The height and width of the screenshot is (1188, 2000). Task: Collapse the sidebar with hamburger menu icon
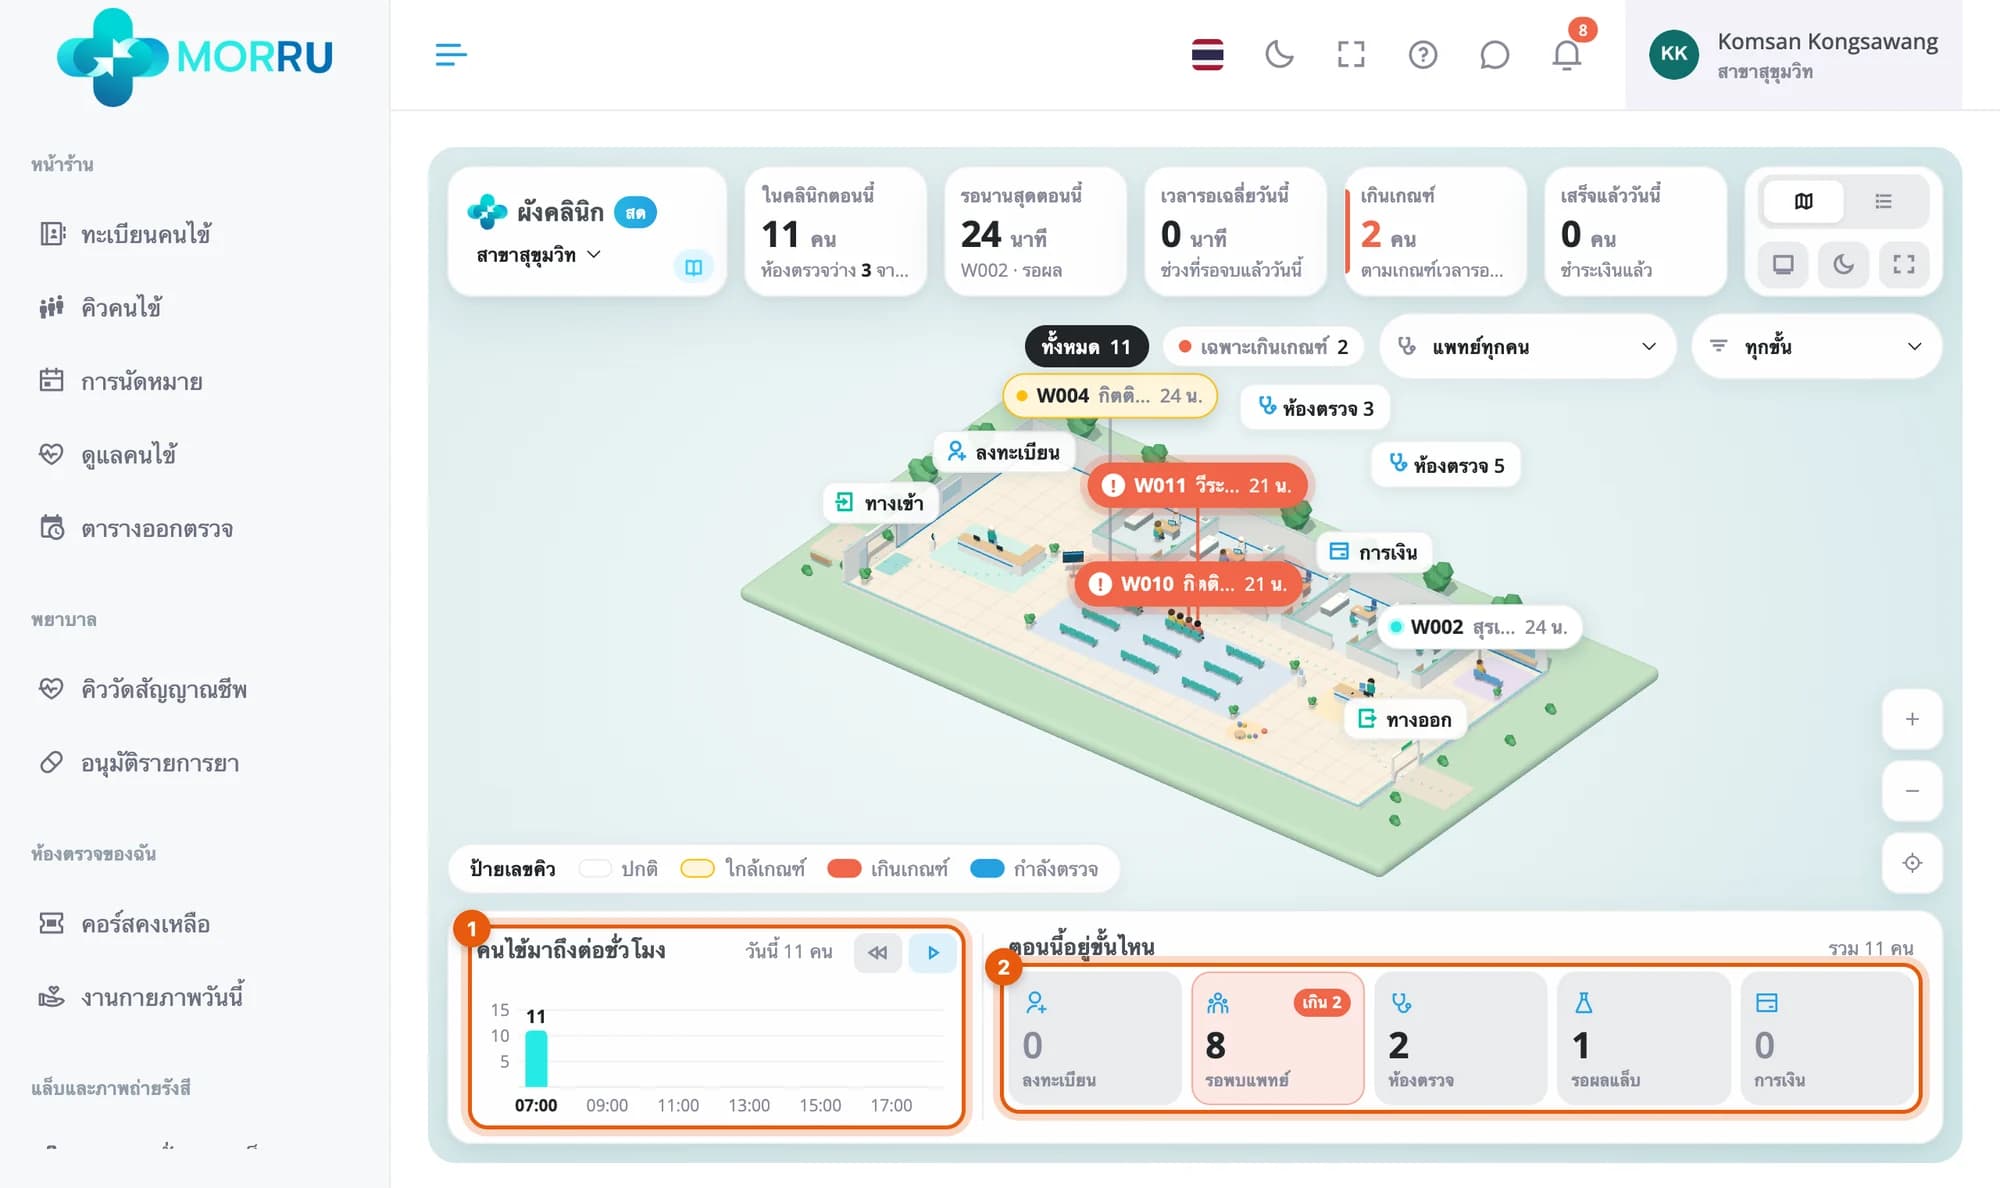coord(451,55)
